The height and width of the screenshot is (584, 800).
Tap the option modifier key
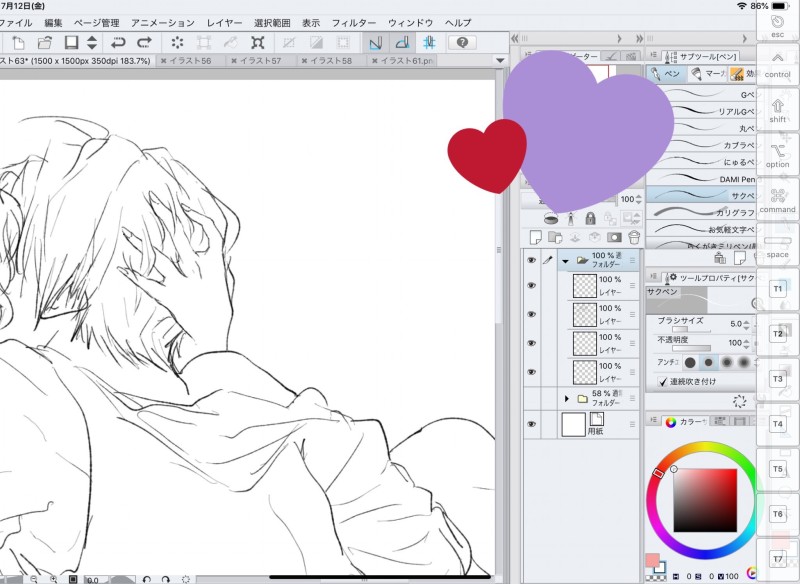click(777, 154)
